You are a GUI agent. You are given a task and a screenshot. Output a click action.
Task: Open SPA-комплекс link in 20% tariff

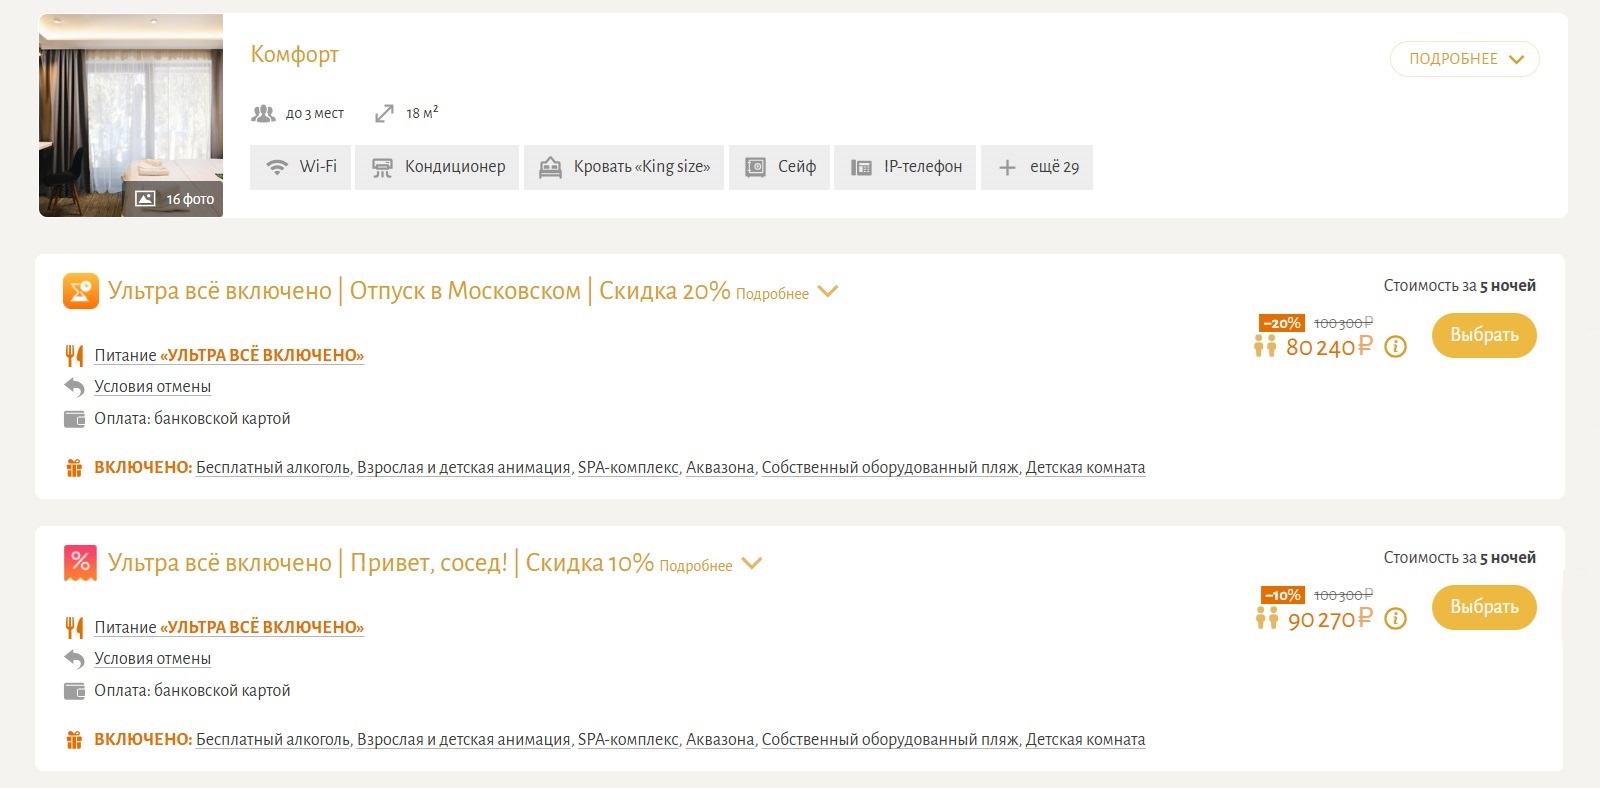click(x=628, y=468)
